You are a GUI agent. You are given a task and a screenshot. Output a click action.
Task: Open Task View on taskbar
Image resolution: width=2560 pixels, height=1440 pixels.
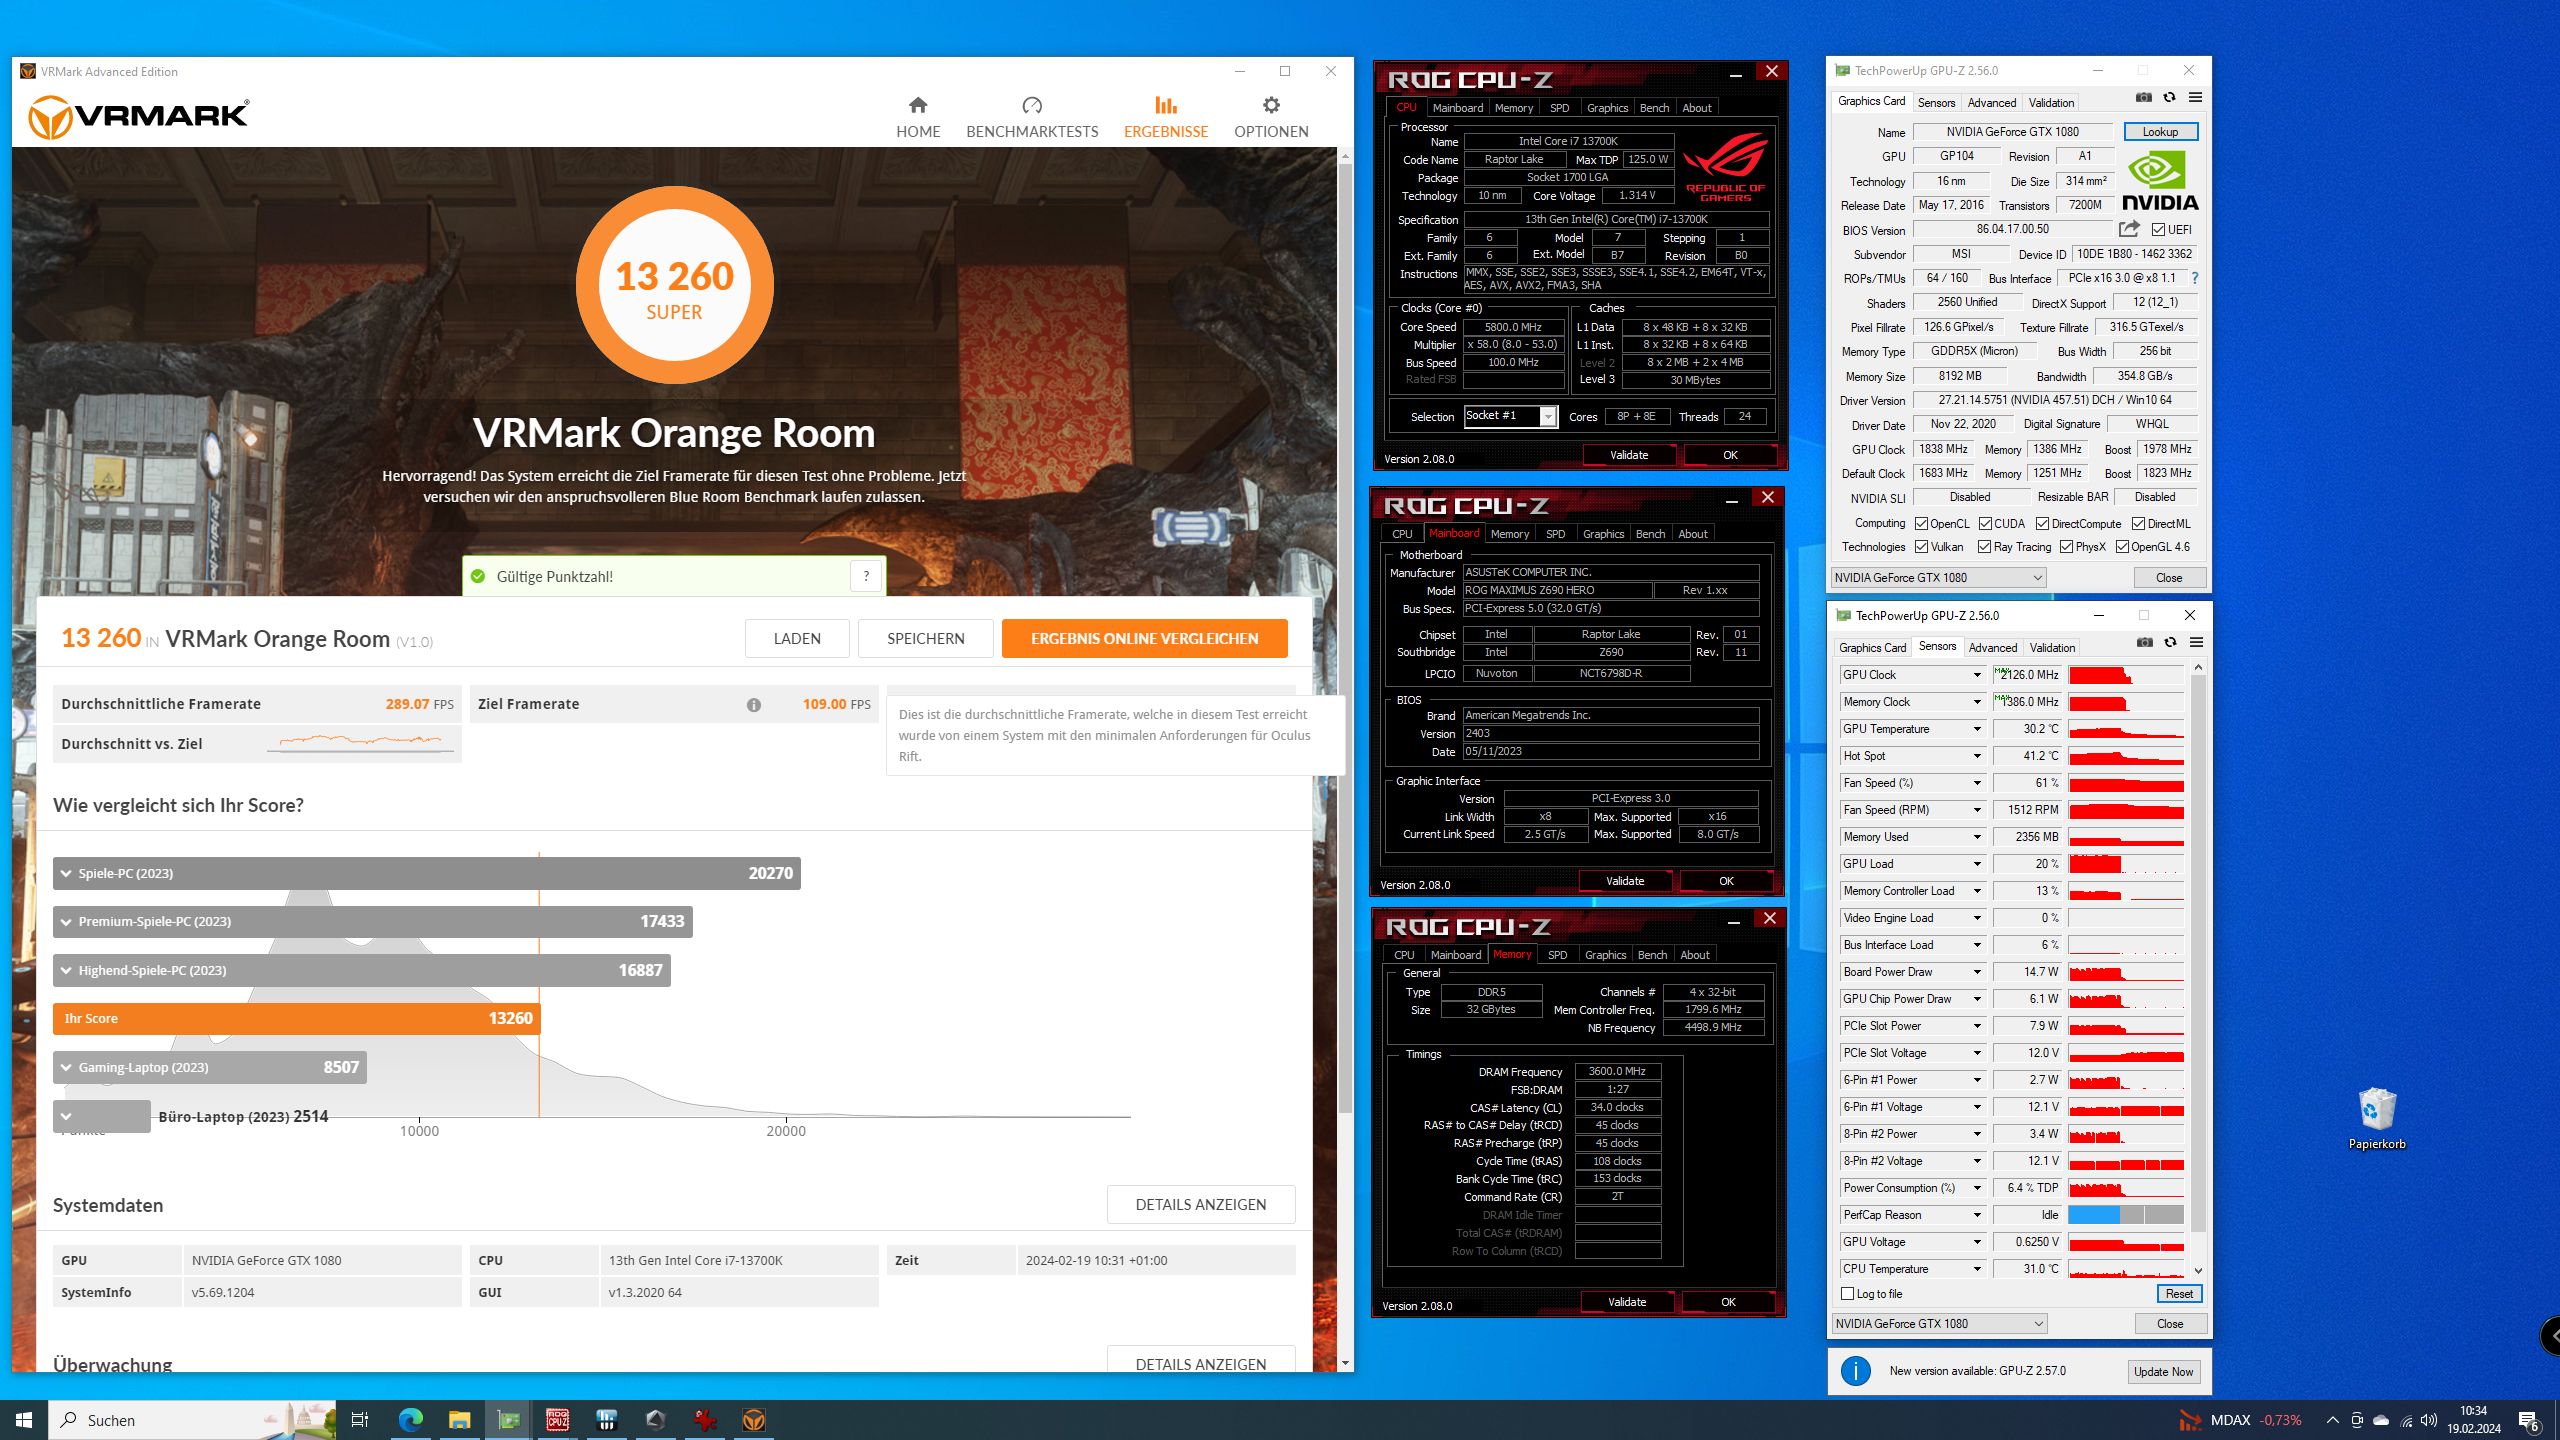coord(360,1420)
